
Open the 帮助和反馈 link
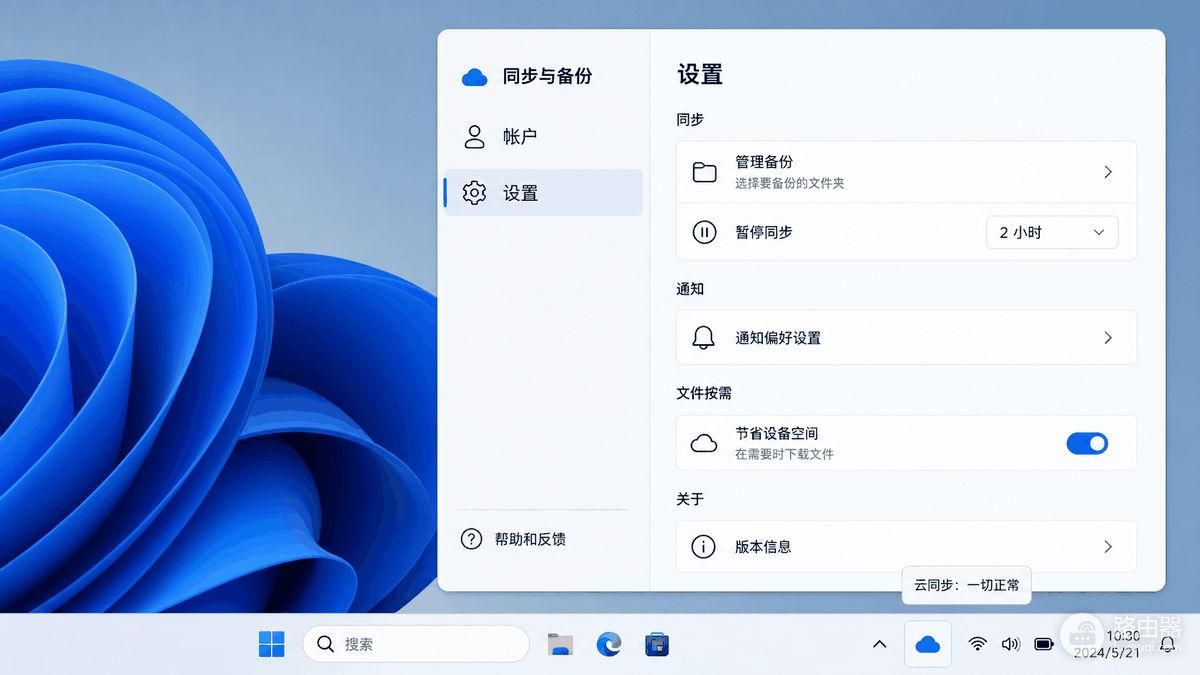pyautogui.click(x=514, y=539)
